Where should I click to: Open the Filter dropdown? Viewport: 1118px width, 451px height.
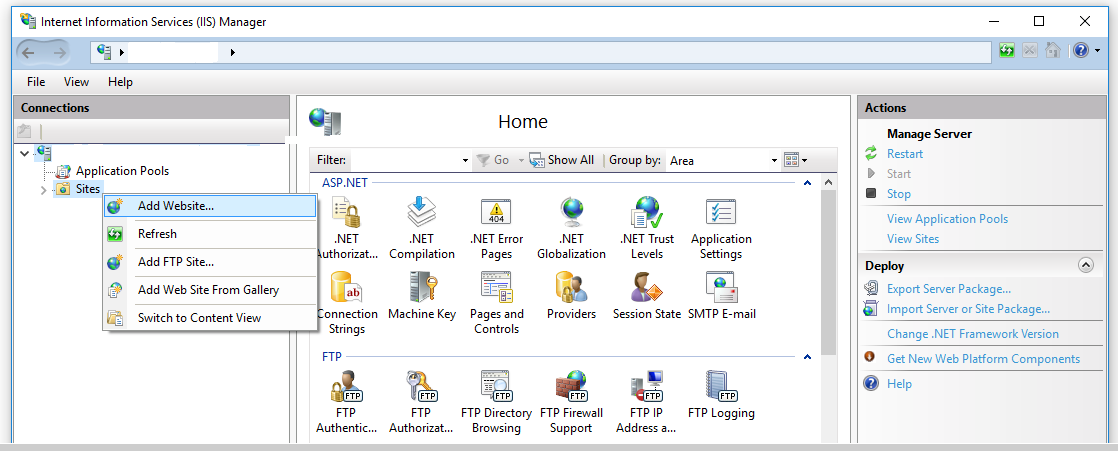(465, 161)
